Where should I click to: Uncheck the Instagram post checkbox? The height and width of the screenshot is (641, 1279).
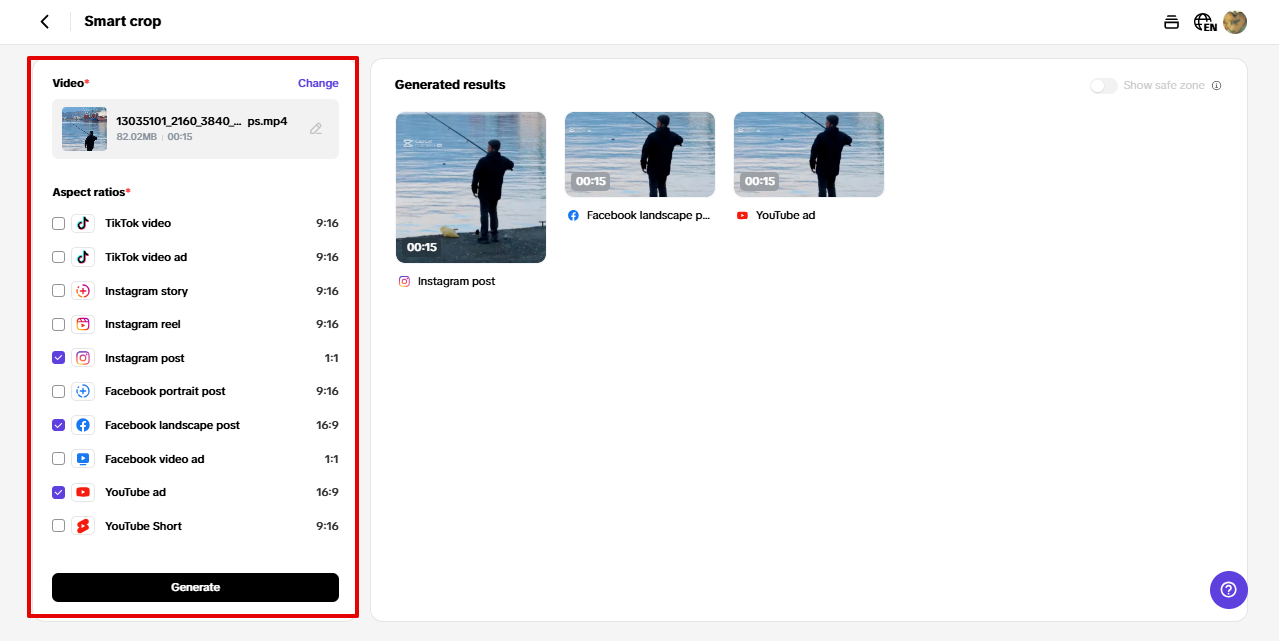click(59, 358)
